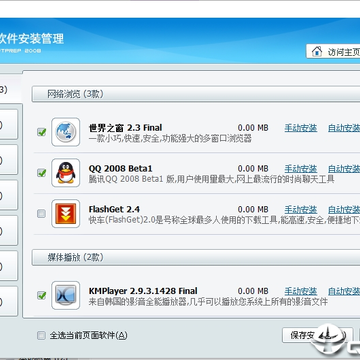The width and height of the screenshot is (360, 360).
Task: Click the QQ description starting 腾讯QQ 2008
Action: [x=211, y=179]
